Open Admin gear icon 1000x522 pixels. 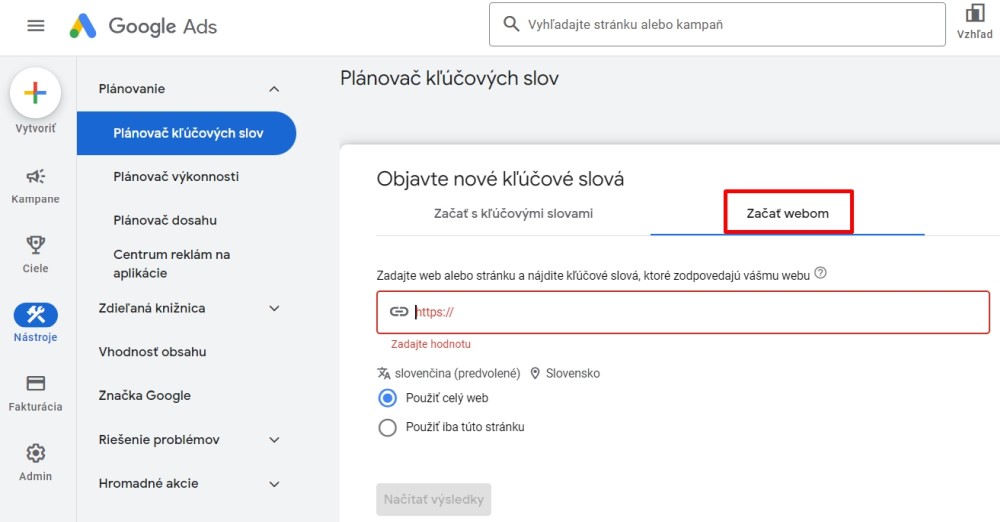[36, 453]
